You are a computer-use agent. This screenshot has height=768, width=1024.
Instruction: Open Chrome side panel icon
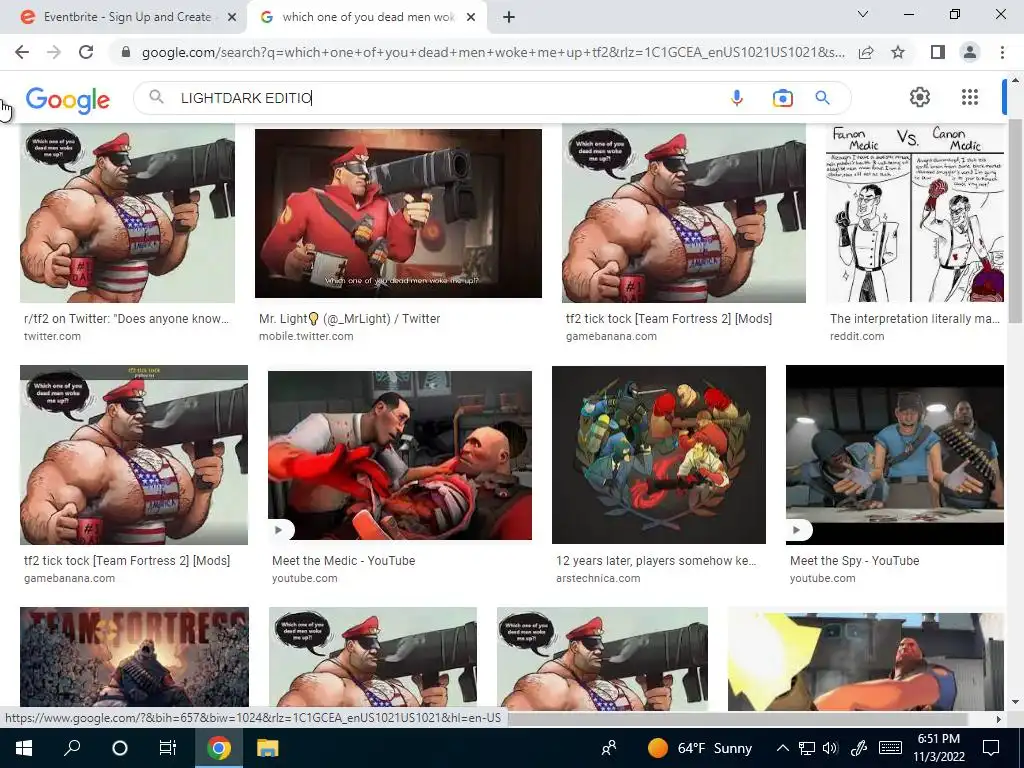tap(937, 52)
